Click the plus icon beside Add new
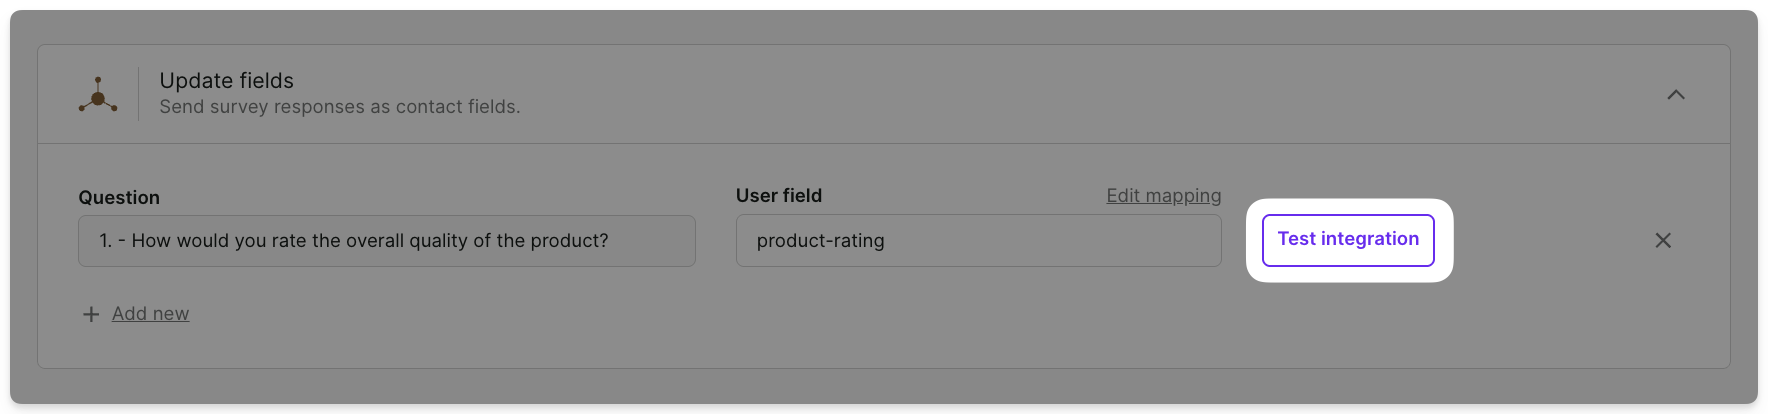The image size is (1768, 414). click(91, 314)
